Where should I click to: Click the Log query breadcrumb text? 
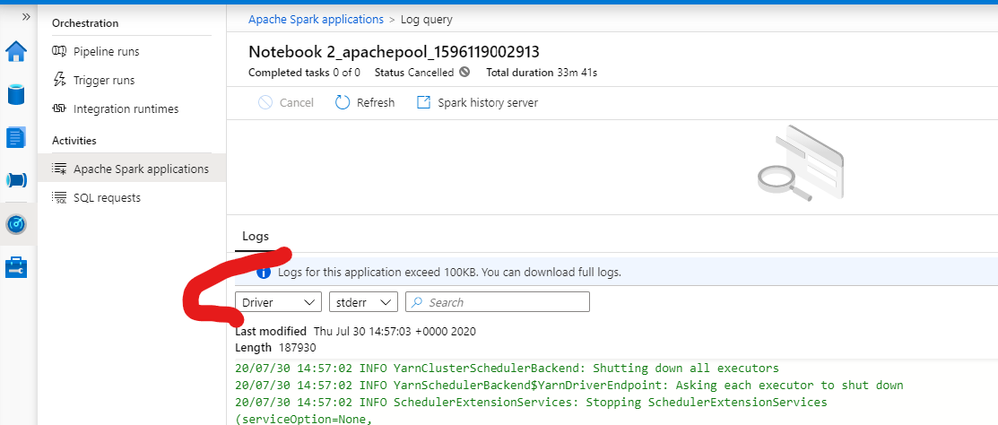click(x=426, y=19)
